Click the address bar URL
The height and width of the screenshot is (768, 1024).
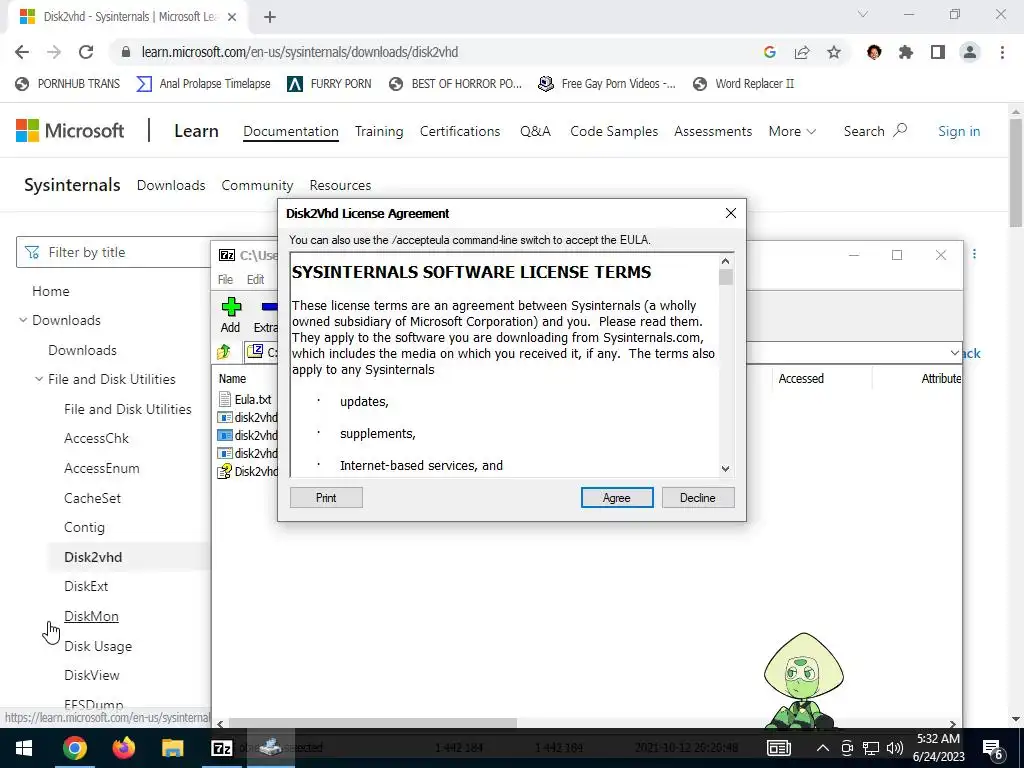pyautogui.click(x=300, y=52)
